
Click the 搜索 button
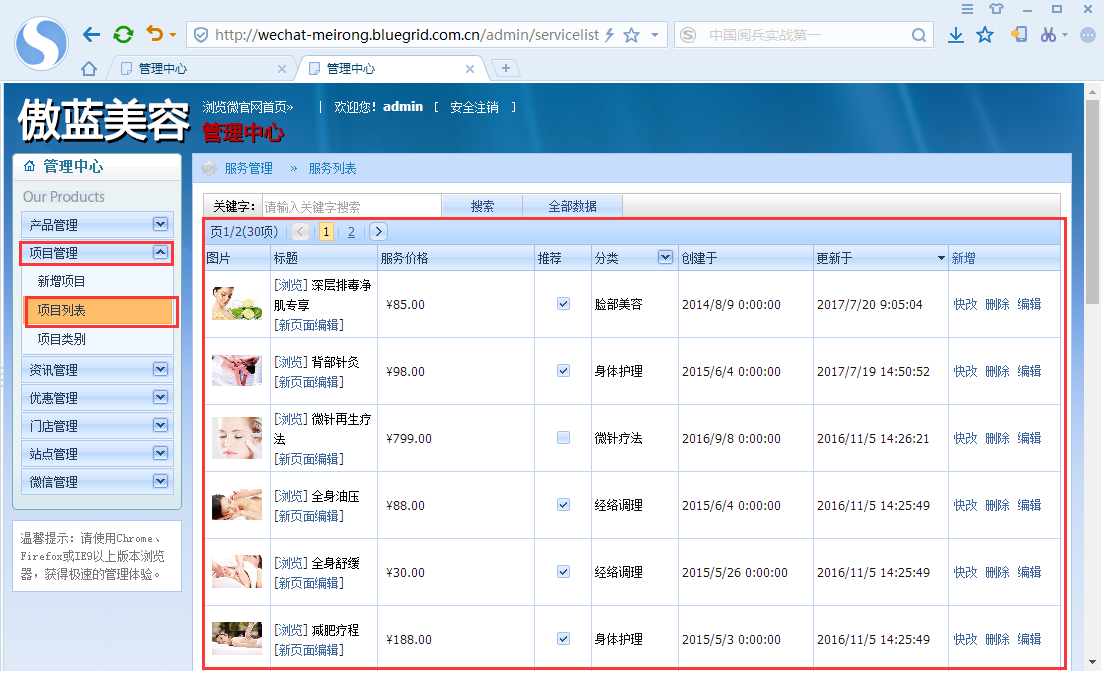[482, 206]
